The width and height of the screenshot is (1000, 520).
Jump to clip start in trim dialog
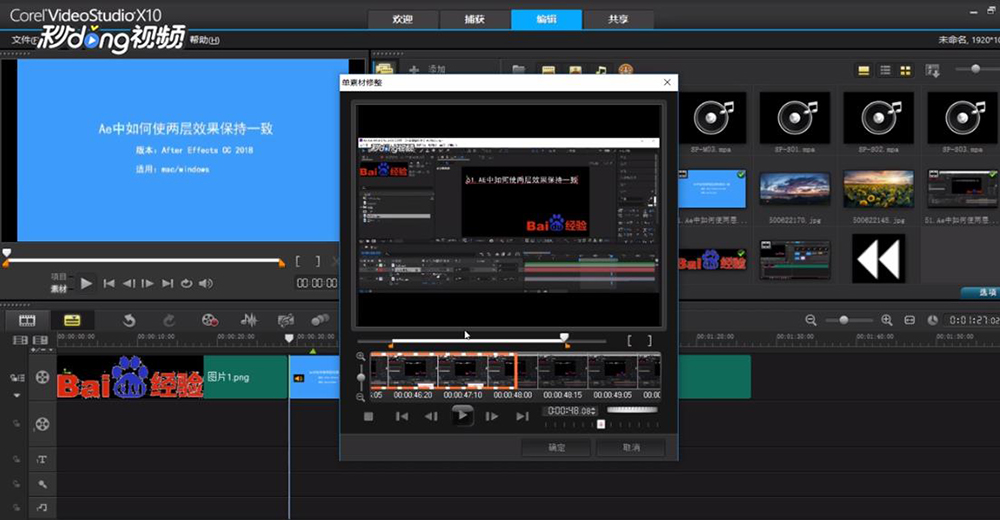point(401,417)
